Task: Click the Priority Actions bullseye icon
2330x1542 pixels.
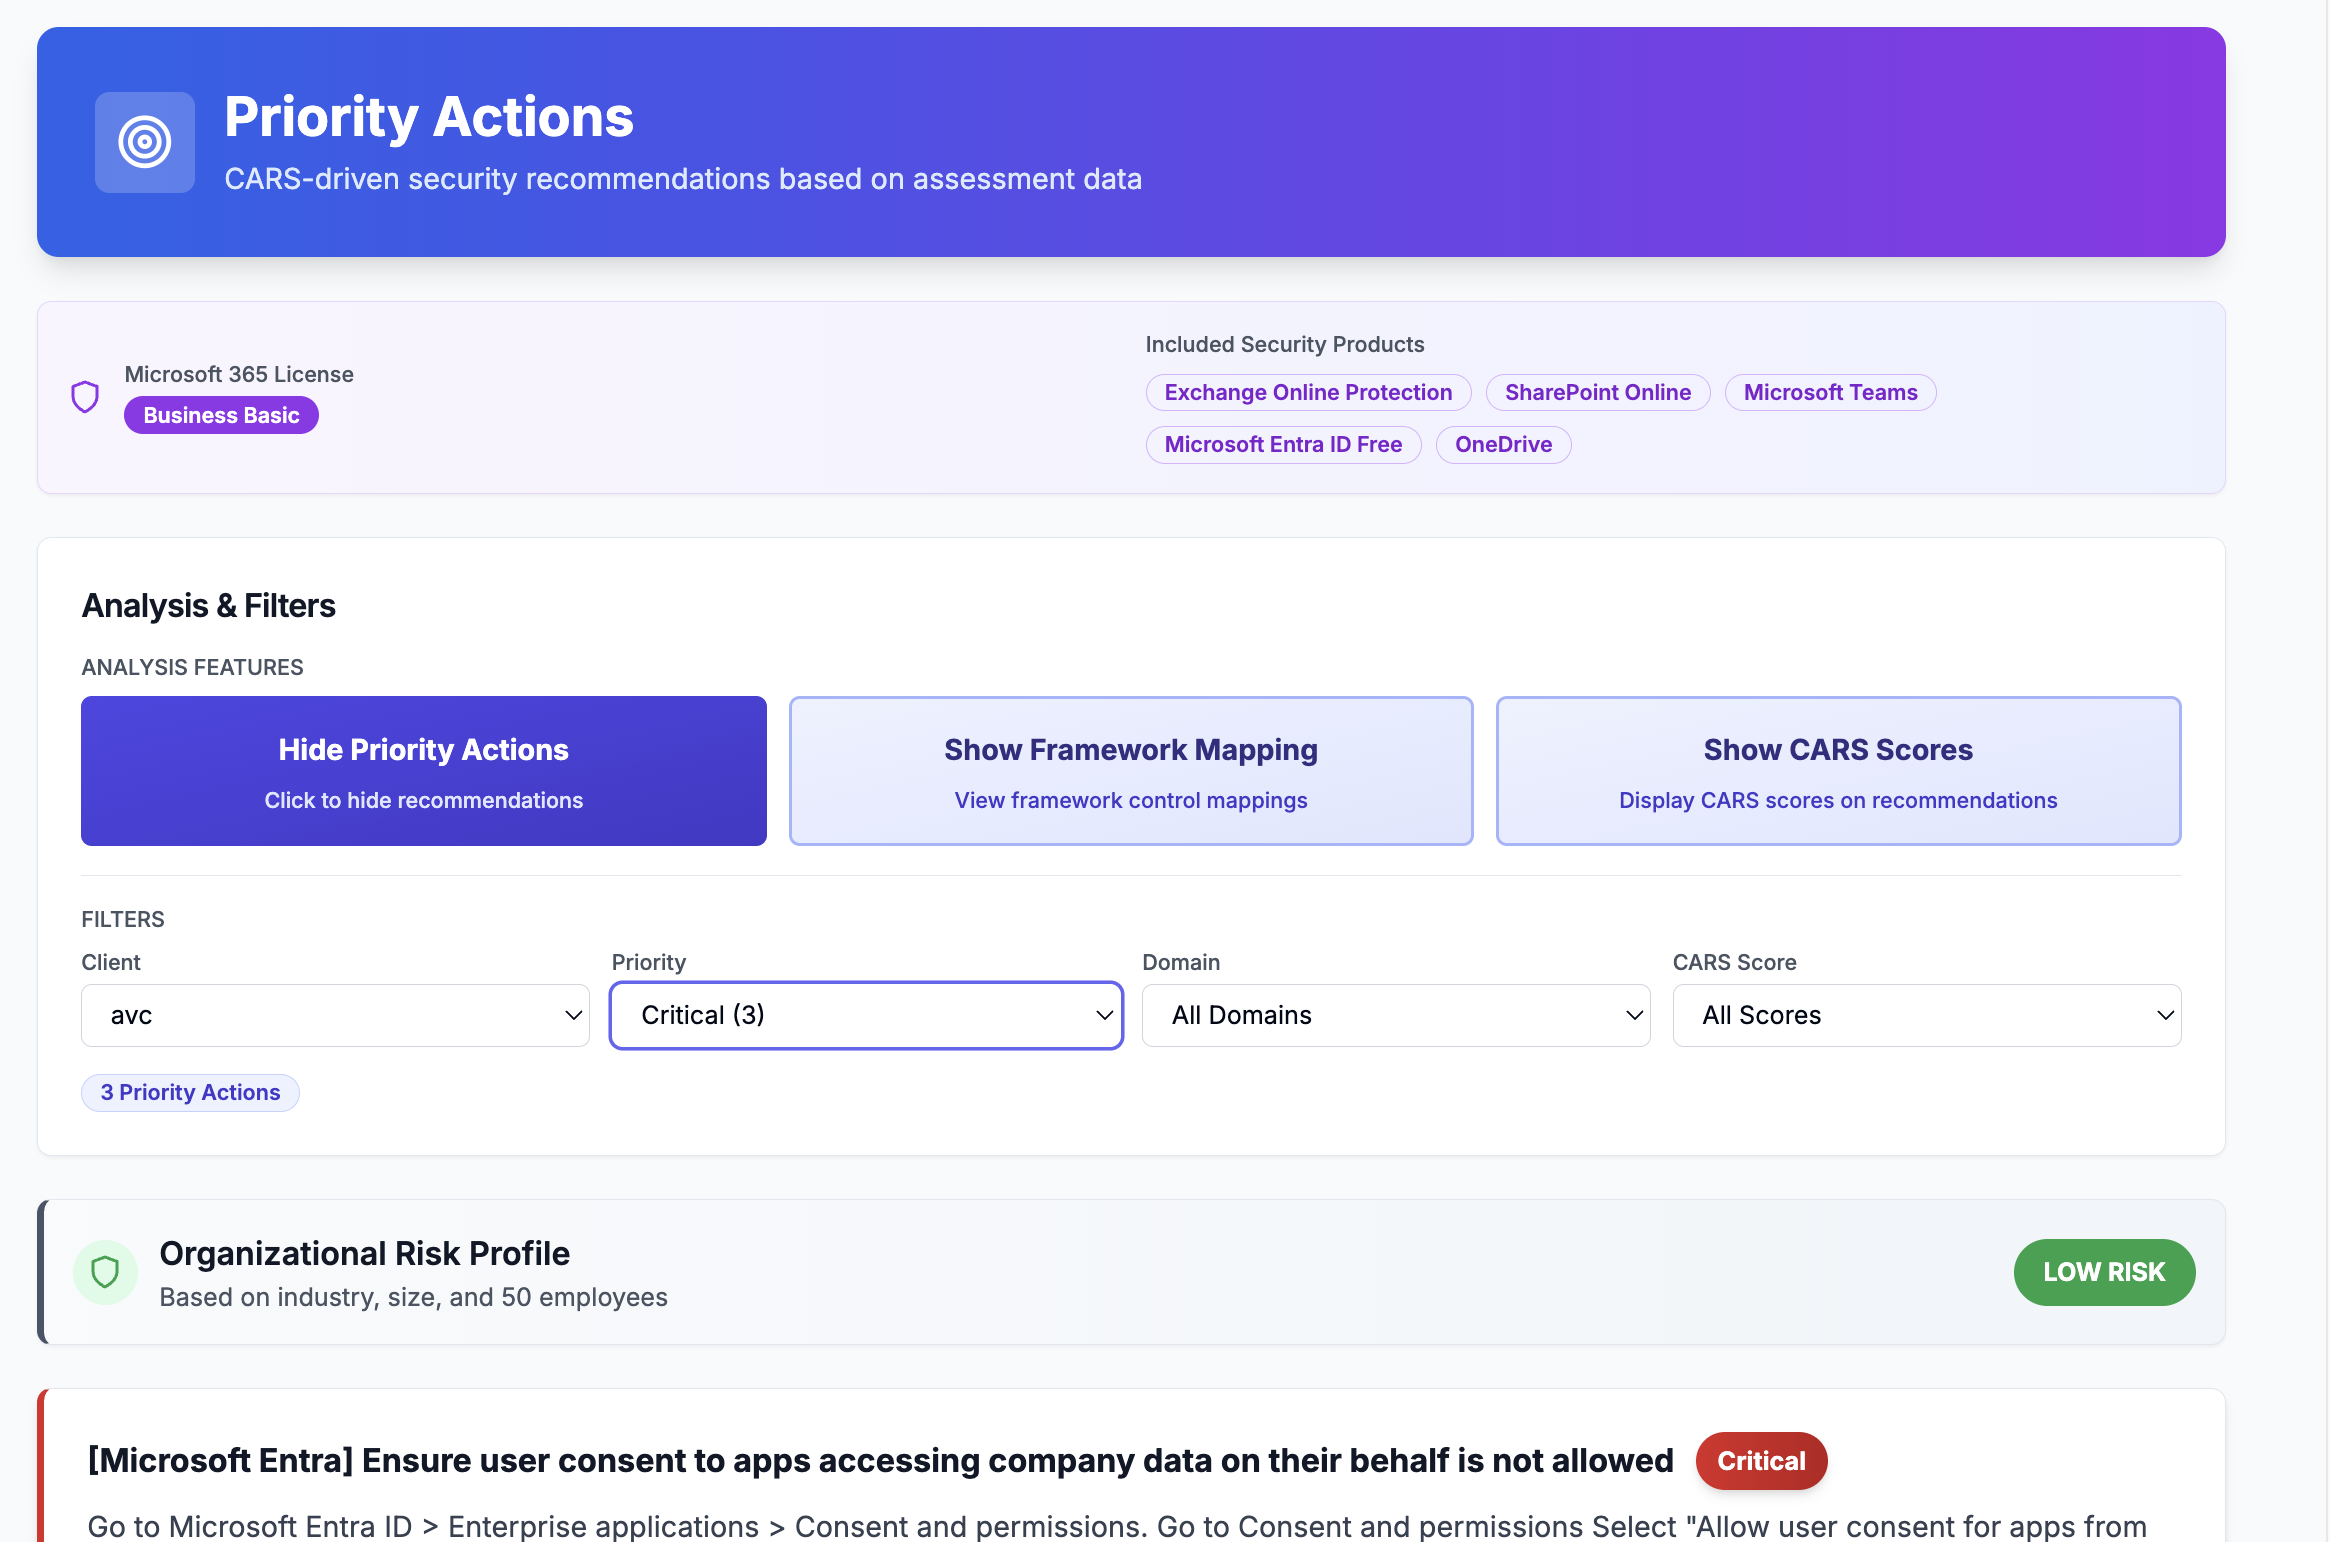Action: click(x=144, y=142)
